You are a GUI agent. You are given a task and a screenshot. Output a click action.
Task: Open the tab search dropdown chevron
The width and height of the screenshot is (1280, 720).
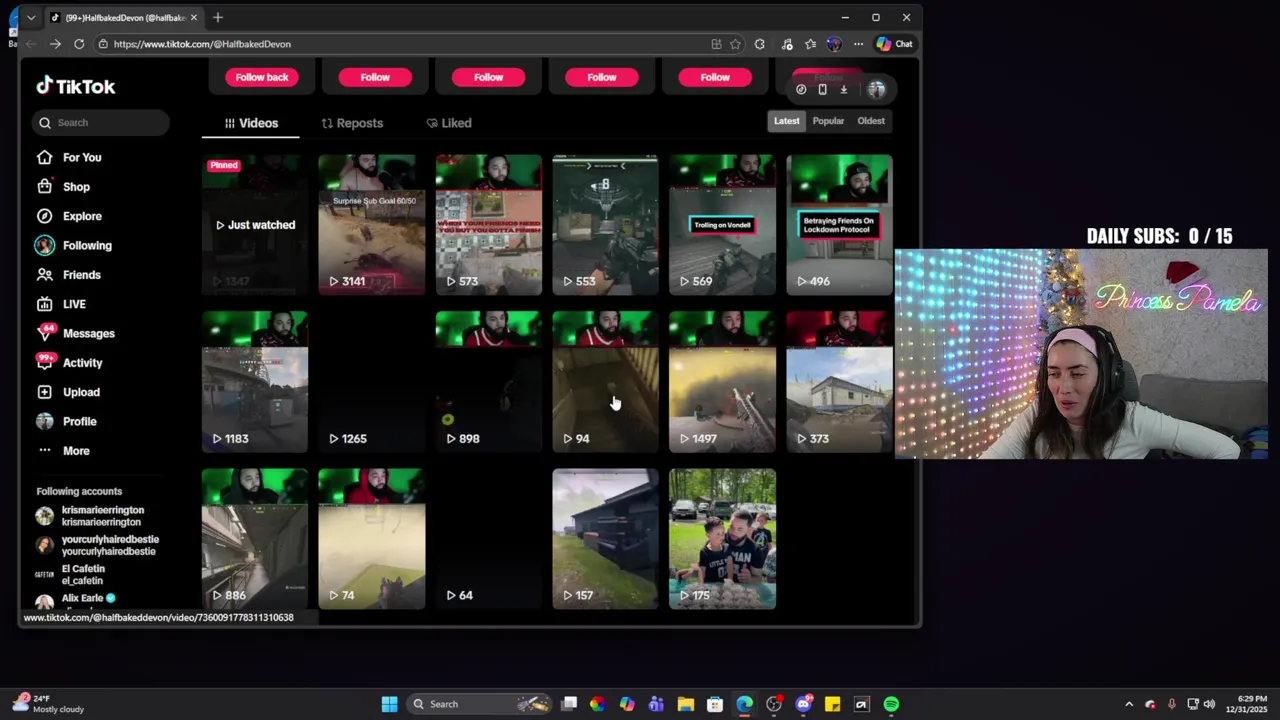click(31, 17)
